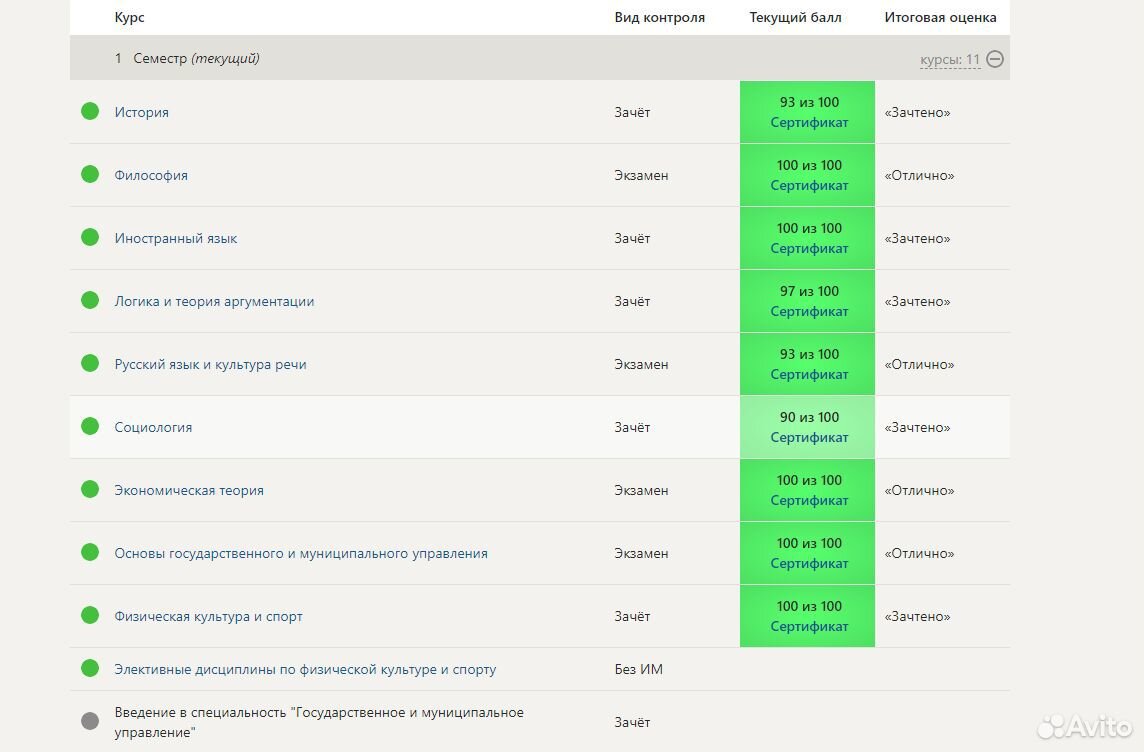
Task: Open the Логика и теория аргументации course
Action: pos(214,301)
